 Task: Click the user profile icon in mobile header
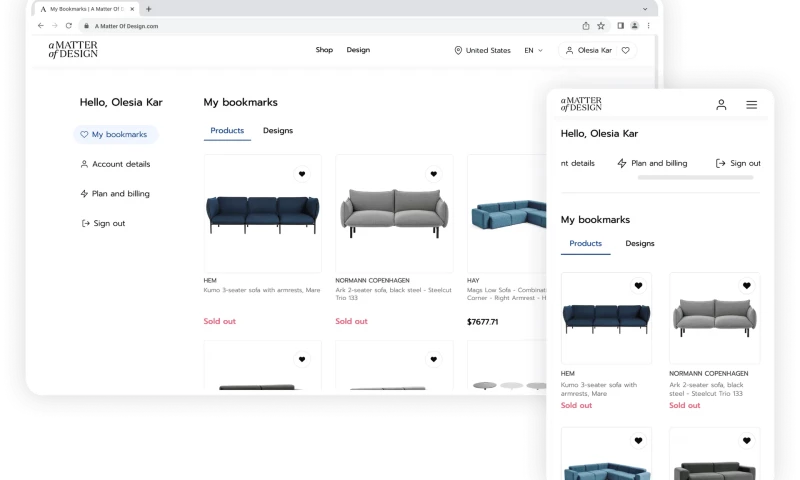click(x=721, y=105)
